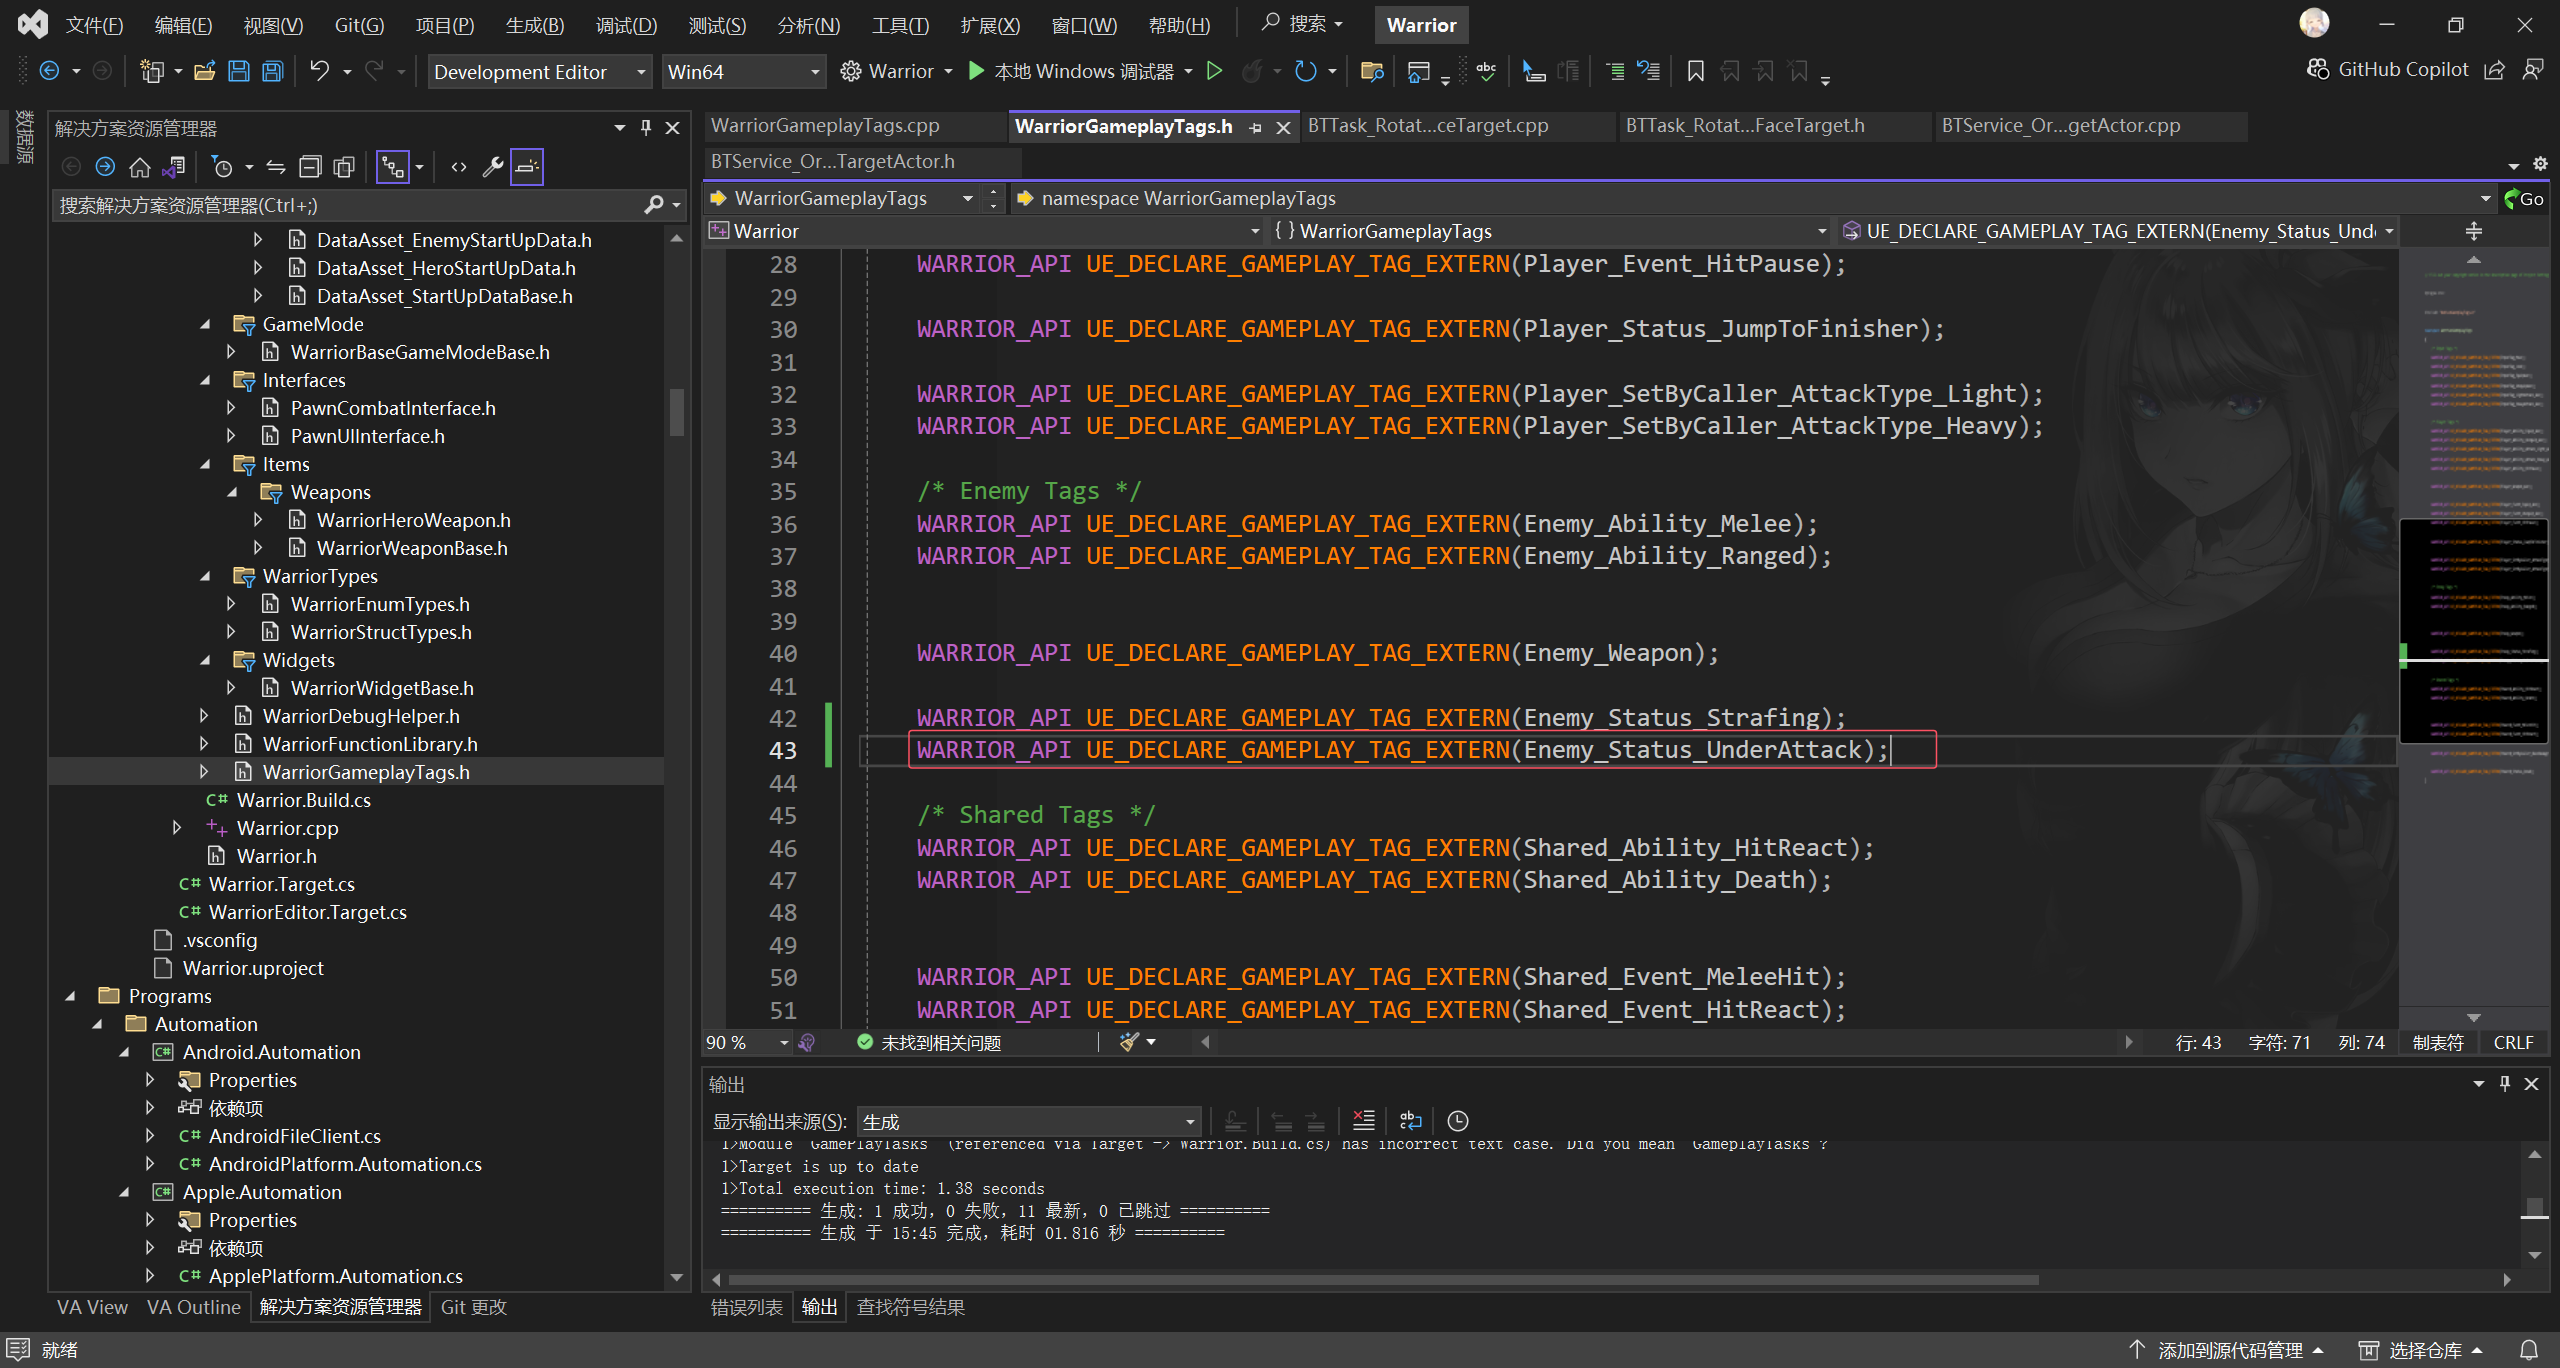Viewport: 2560px width, 1368px height.
Task: Toggle bookmark on current line icon
Action: (x=1695, y=71)
